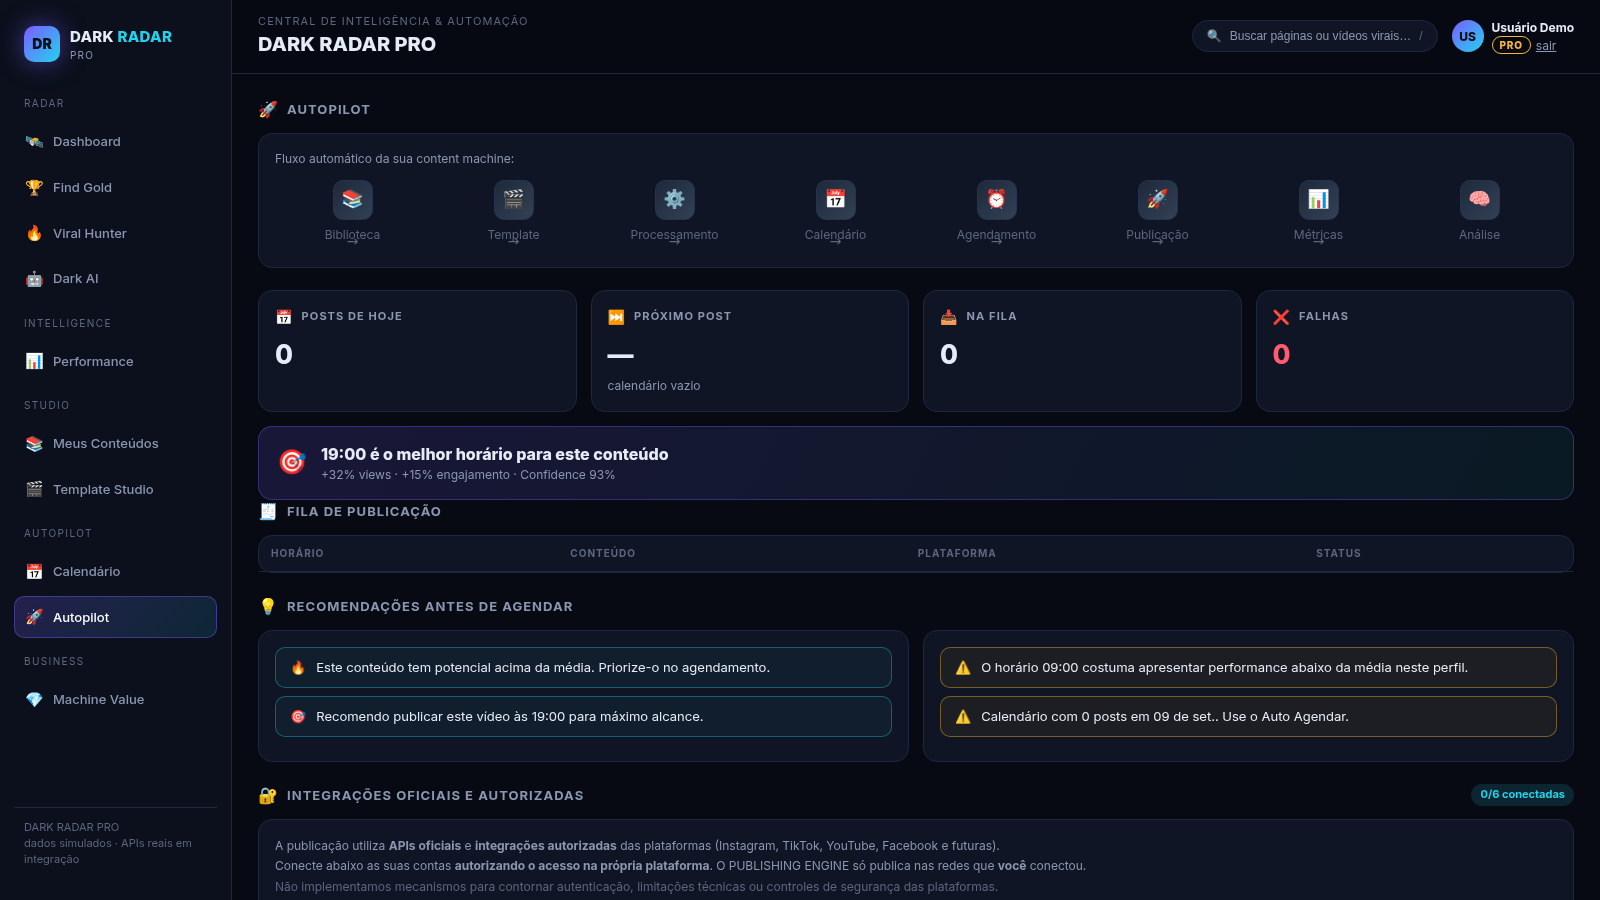
Task: Click 'Usuário Demo' user name
Action: (1533, 28)
